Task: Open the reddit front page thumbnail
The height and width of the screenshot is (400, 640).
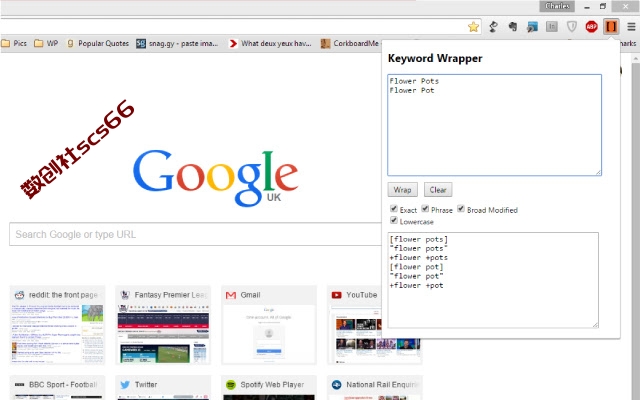Action: coord(58,325)
